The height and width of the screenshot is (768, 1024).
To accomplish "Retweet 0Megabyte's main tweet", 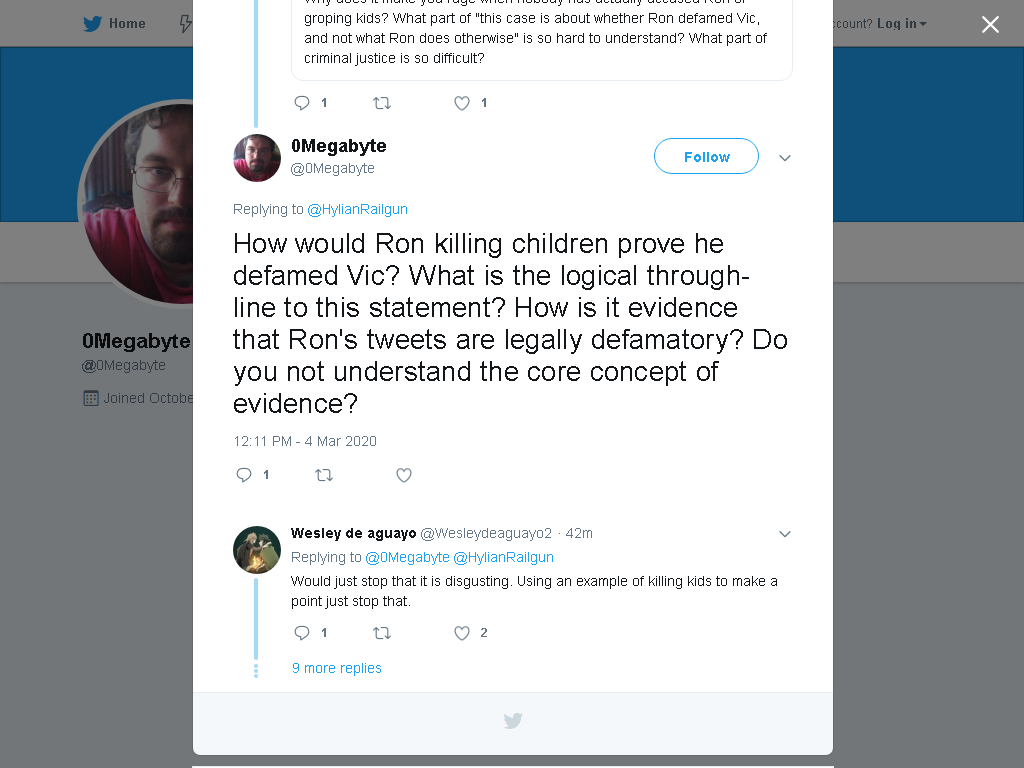I will (x=324, y=475).
